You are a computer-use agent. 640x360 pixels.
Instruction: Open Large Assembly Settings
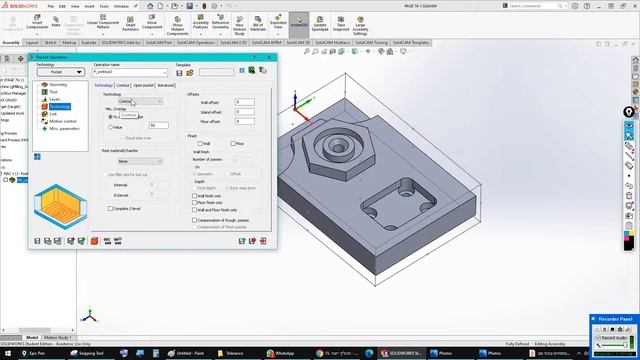[x=360, y=26]
